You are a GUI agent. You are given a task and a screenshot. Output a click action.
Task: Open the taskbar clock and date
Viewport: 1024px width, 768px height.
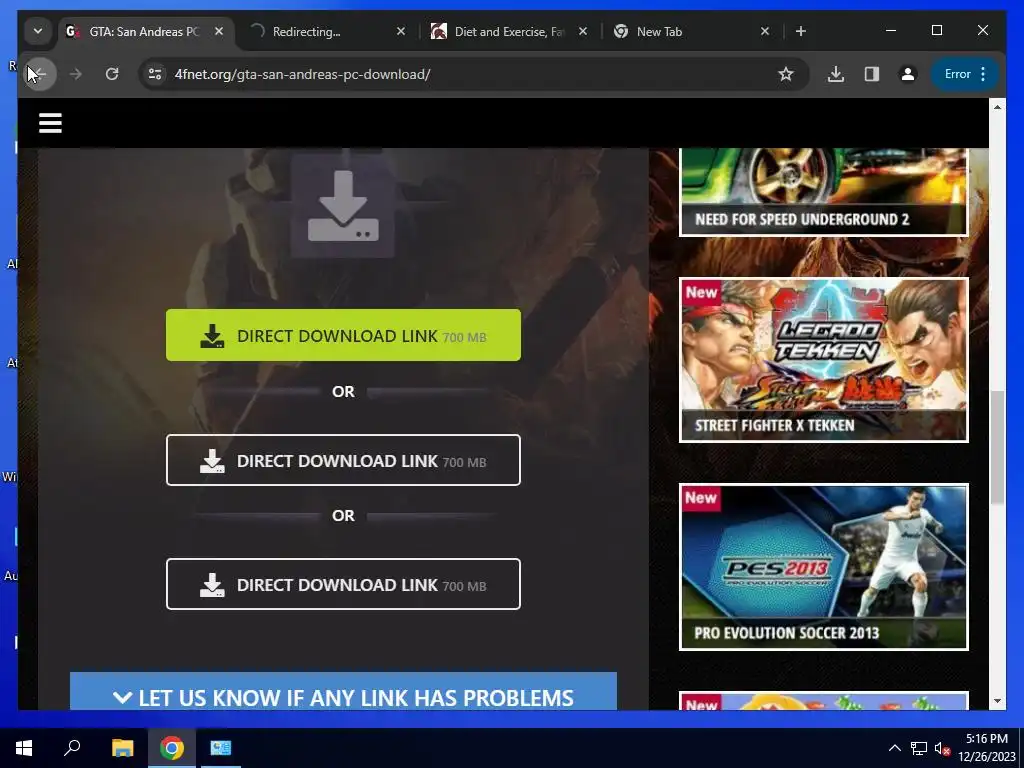(x=987, y=748)
